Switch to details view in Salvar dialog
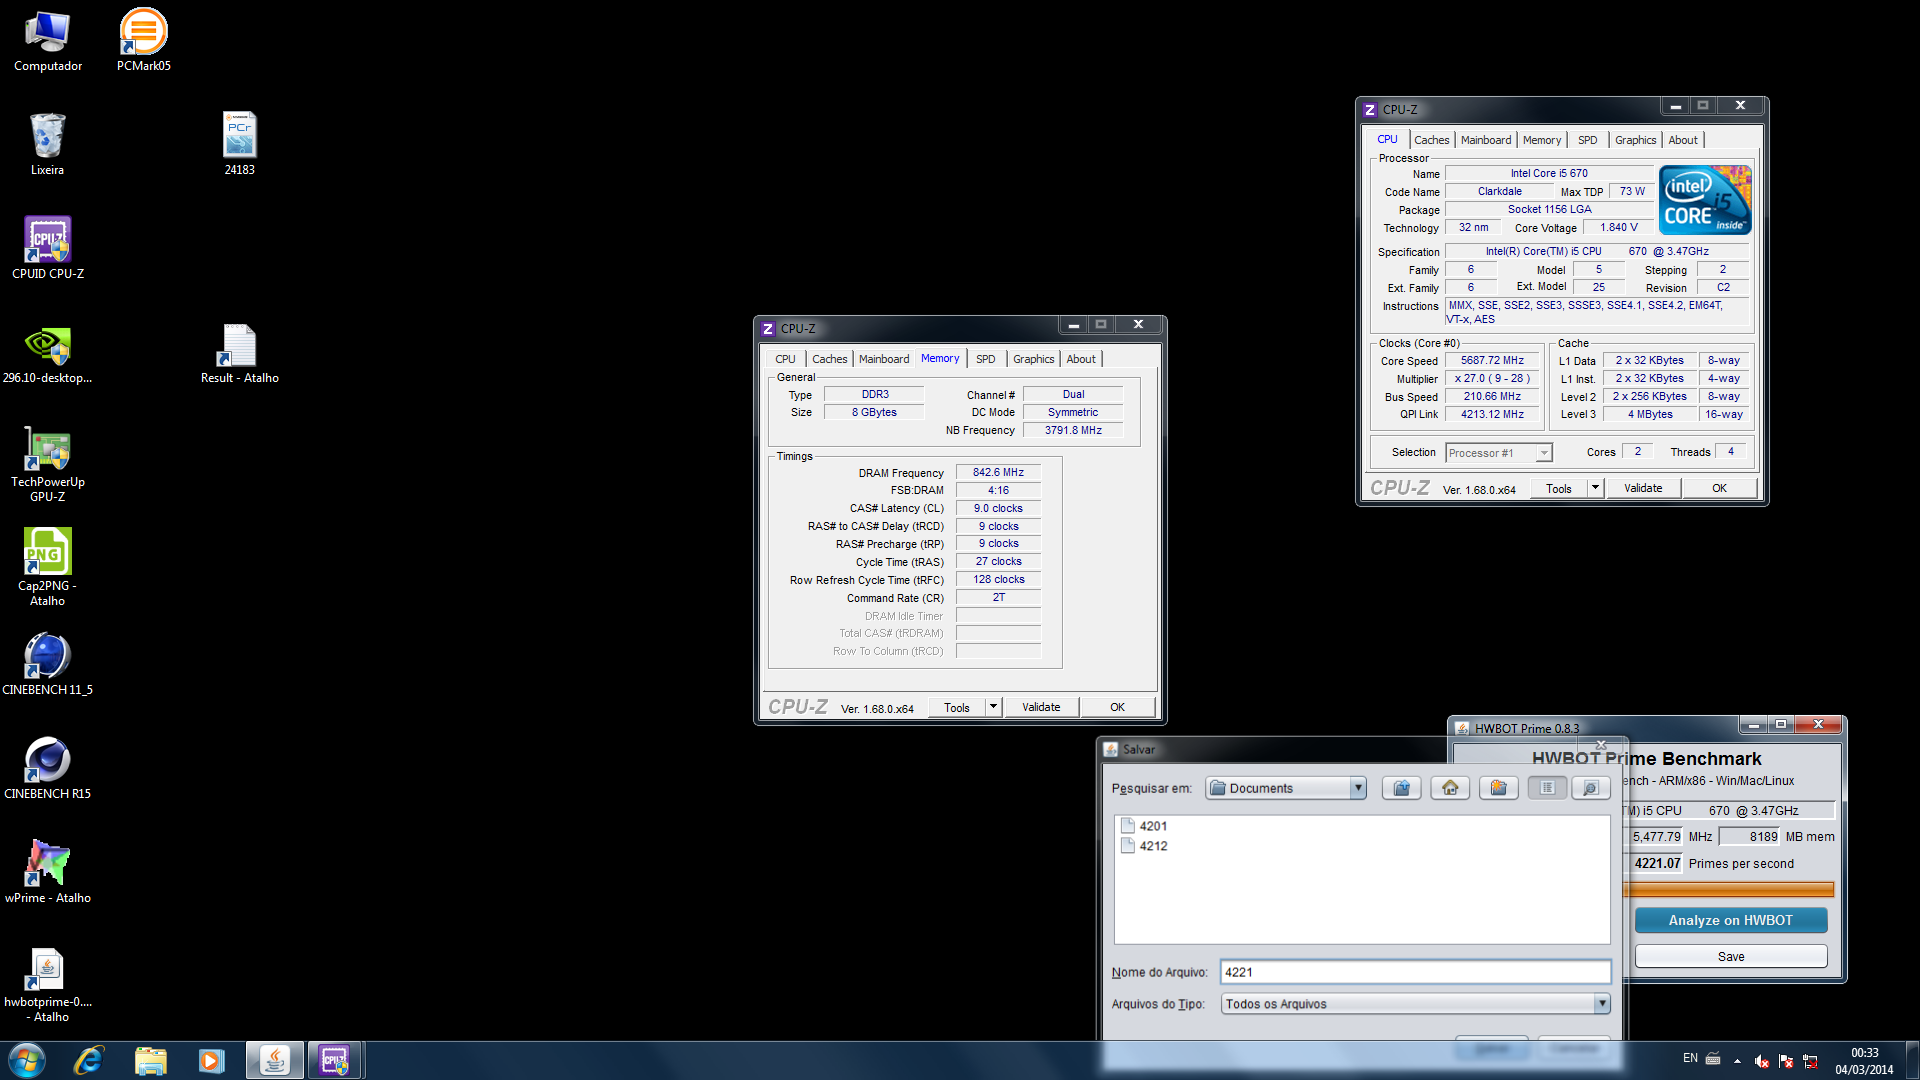This screenshot has width=1920, height=1080. pyautogui.click(x=1590, y=788)
